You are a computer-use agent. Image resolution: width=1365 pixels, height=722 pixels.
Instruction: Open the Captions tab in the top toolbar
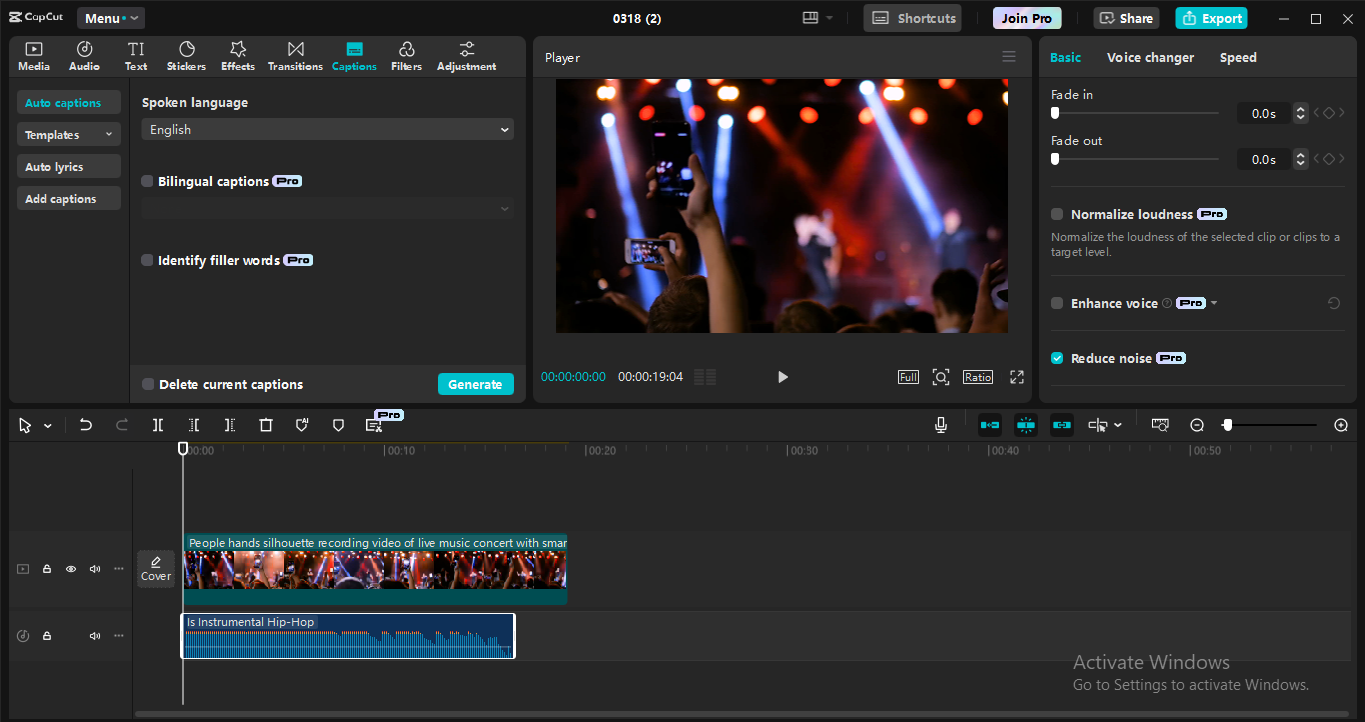[354, 55]
